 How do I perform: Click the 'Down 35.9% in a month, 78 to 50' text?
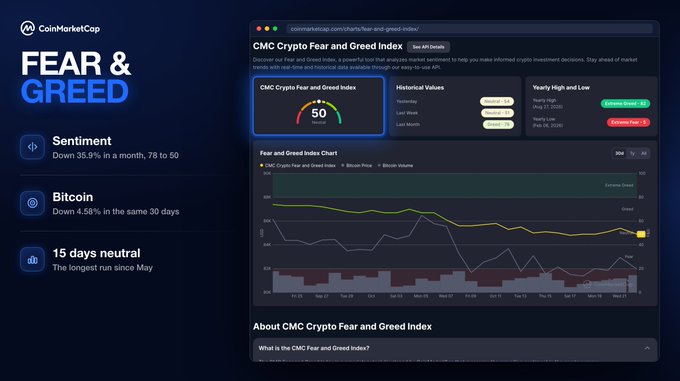click(x=115, y=155)
